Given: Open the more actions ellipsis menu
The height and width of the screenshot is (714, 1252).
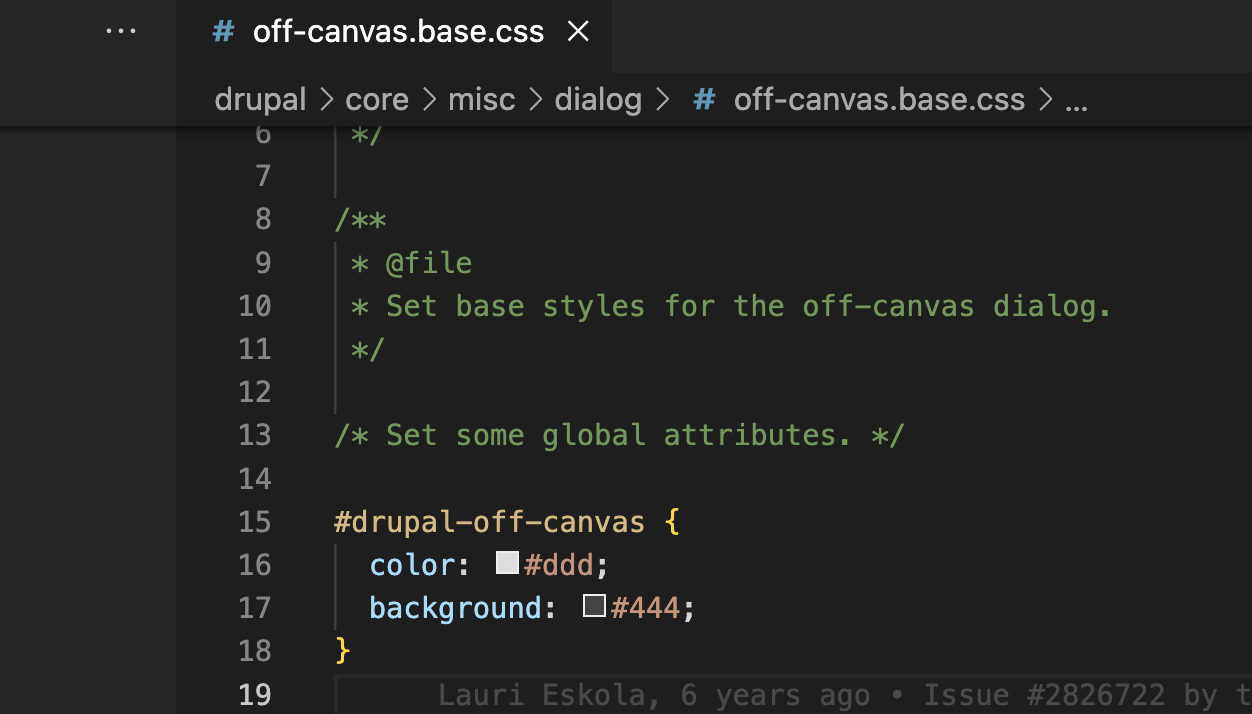Looking at the screenshot, I should pyautogui.click(x=121, y=31).
